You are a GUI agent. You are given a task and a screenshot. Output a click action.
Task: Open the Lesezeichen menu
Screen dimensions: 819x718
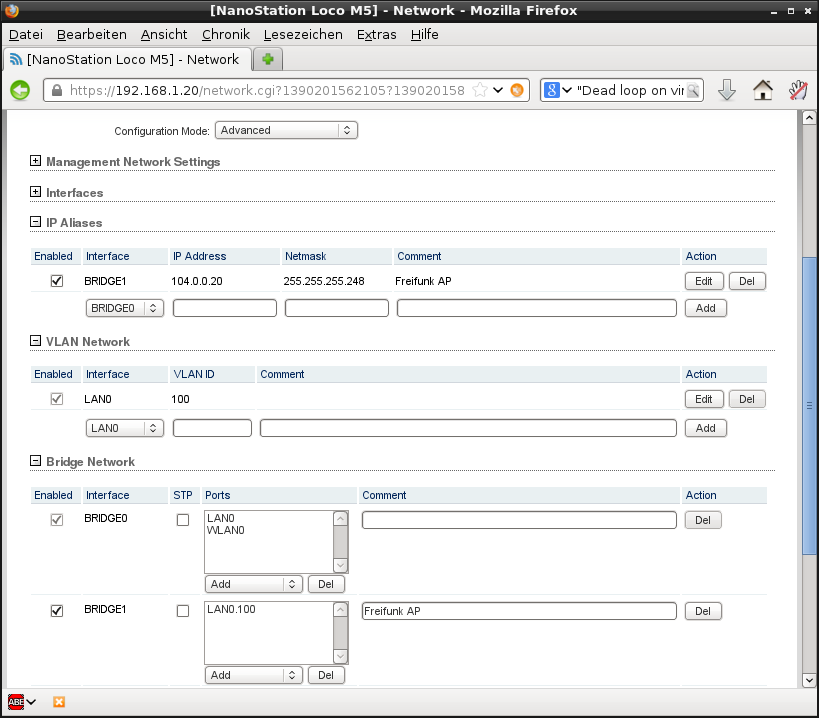coord(303,34)
